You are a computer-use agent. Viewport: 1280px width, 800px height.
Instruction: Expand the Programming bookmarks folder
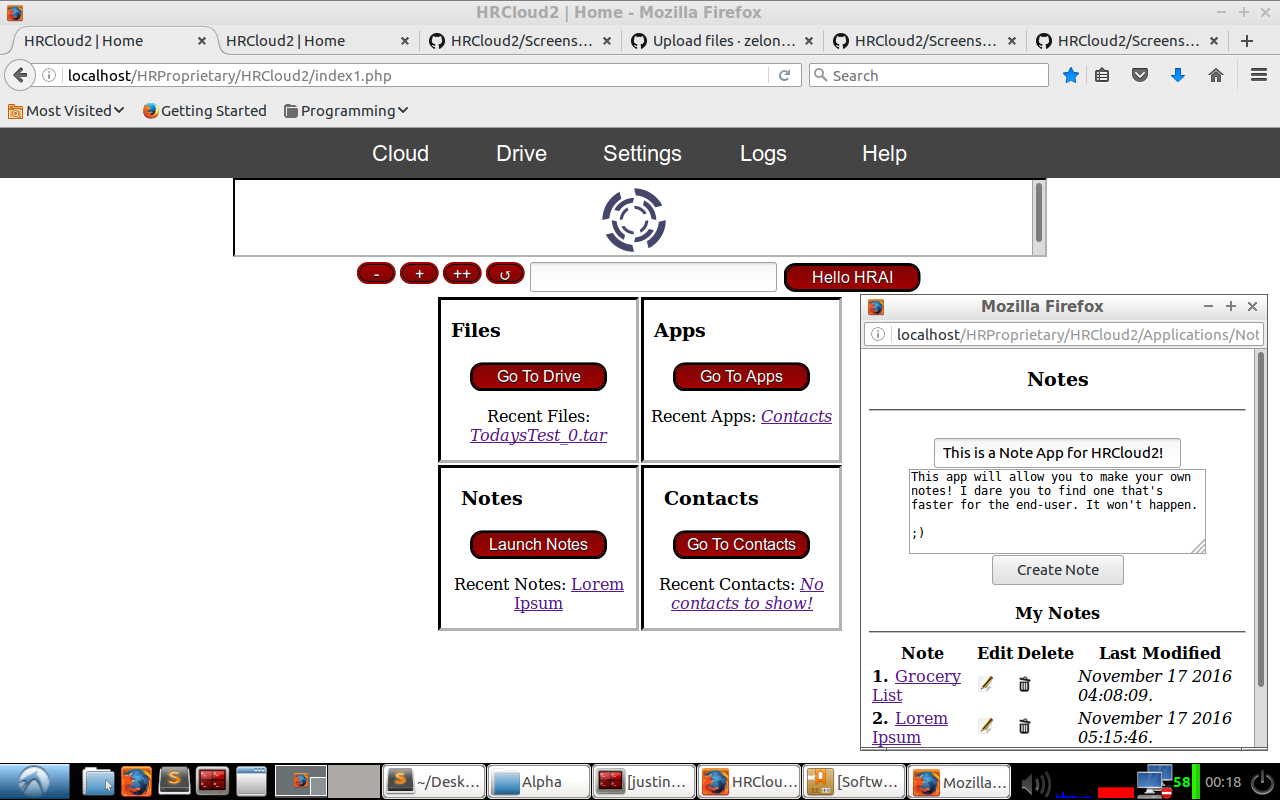pyautogui.click(x=348, y=110)
